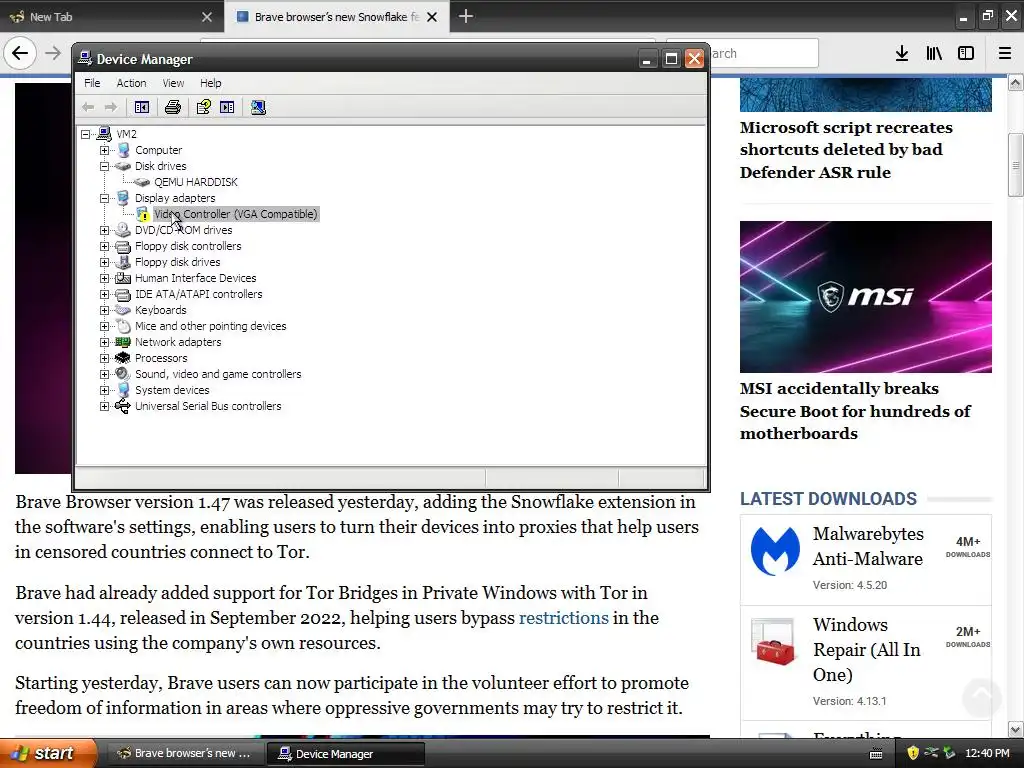Click the Properties toolbar icon with question mark

coord(204,107)
